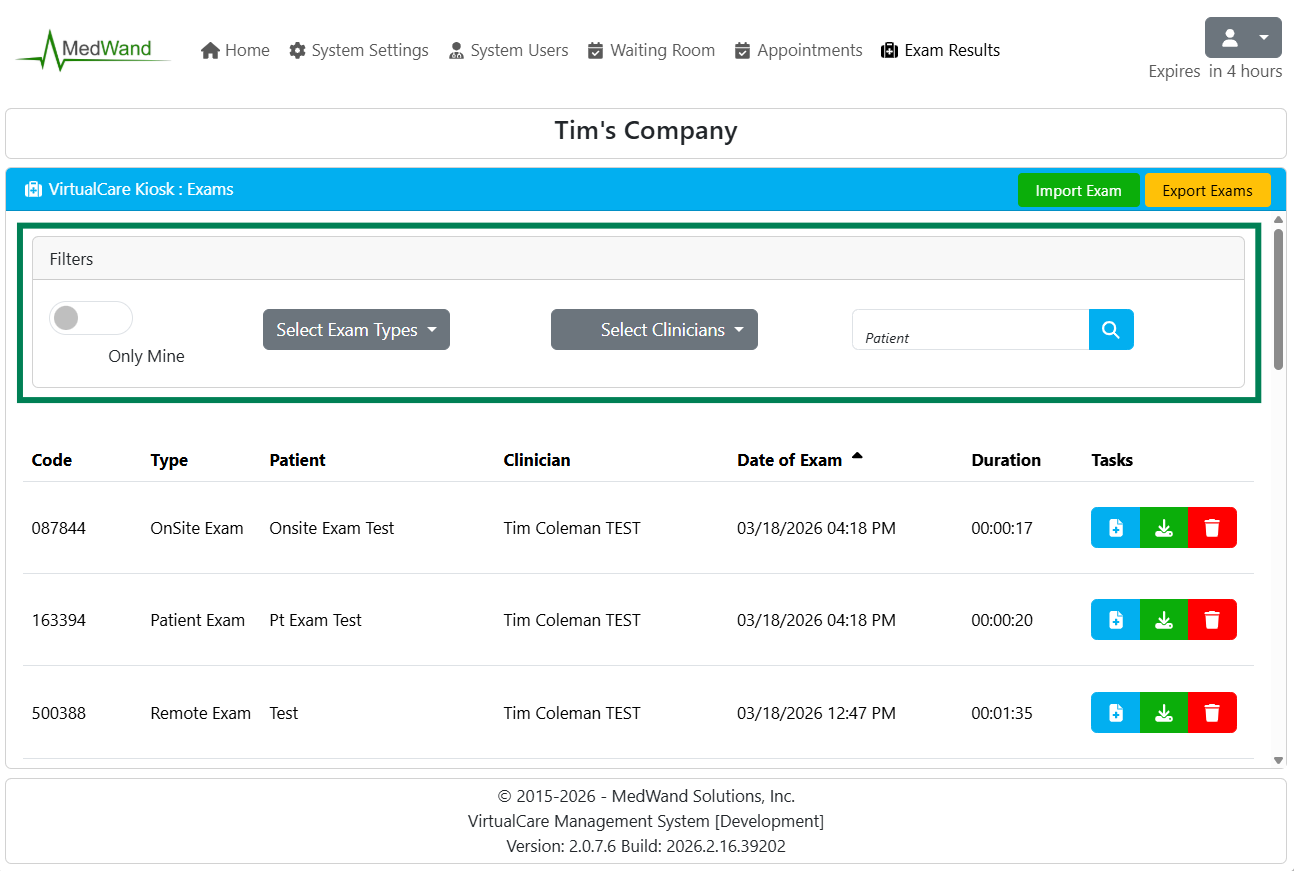This screenshot has height=871, width=1294.
Task: Click the blue report icon for exam 163394
Action: pos(1115,620)
